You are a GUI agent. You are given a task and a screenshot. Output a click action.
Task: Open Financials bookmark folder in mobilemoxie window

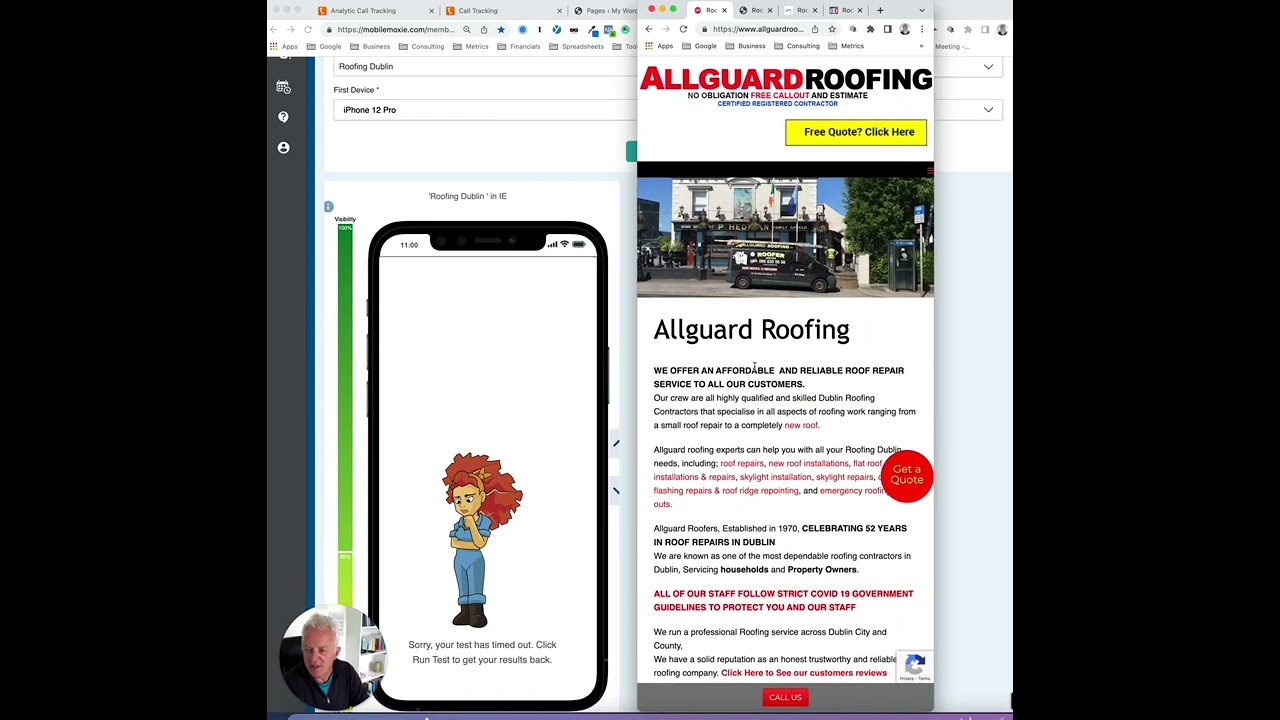click(519, 46)
